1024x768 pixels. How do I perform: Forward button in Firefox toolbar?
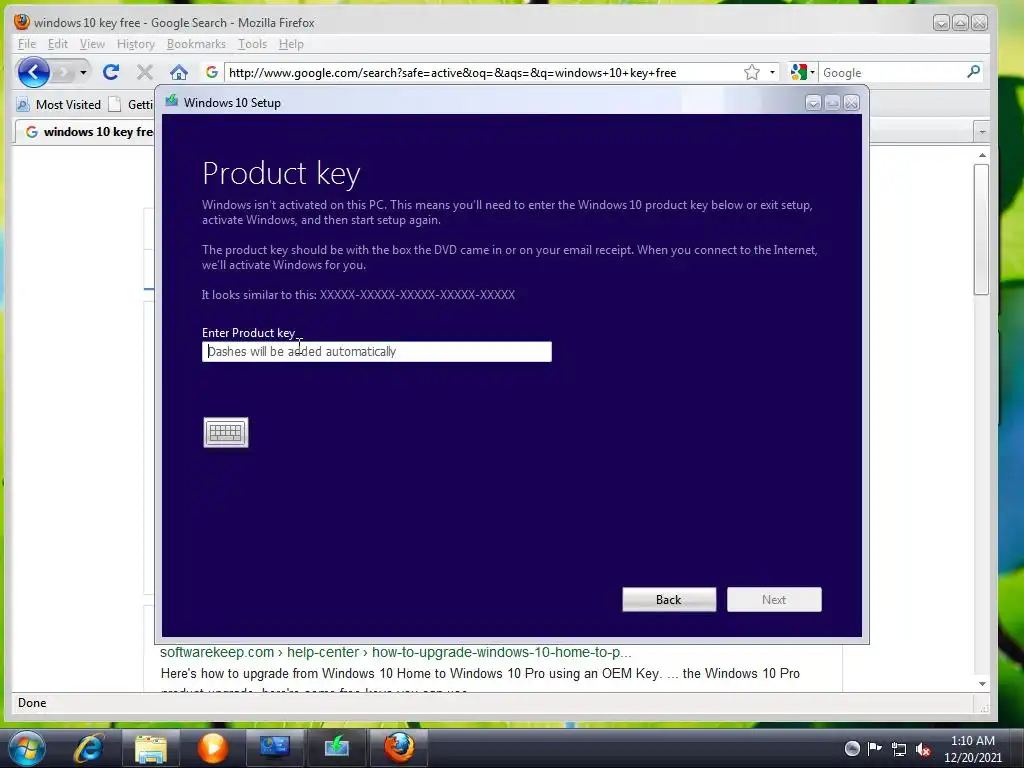pos(63,72)
